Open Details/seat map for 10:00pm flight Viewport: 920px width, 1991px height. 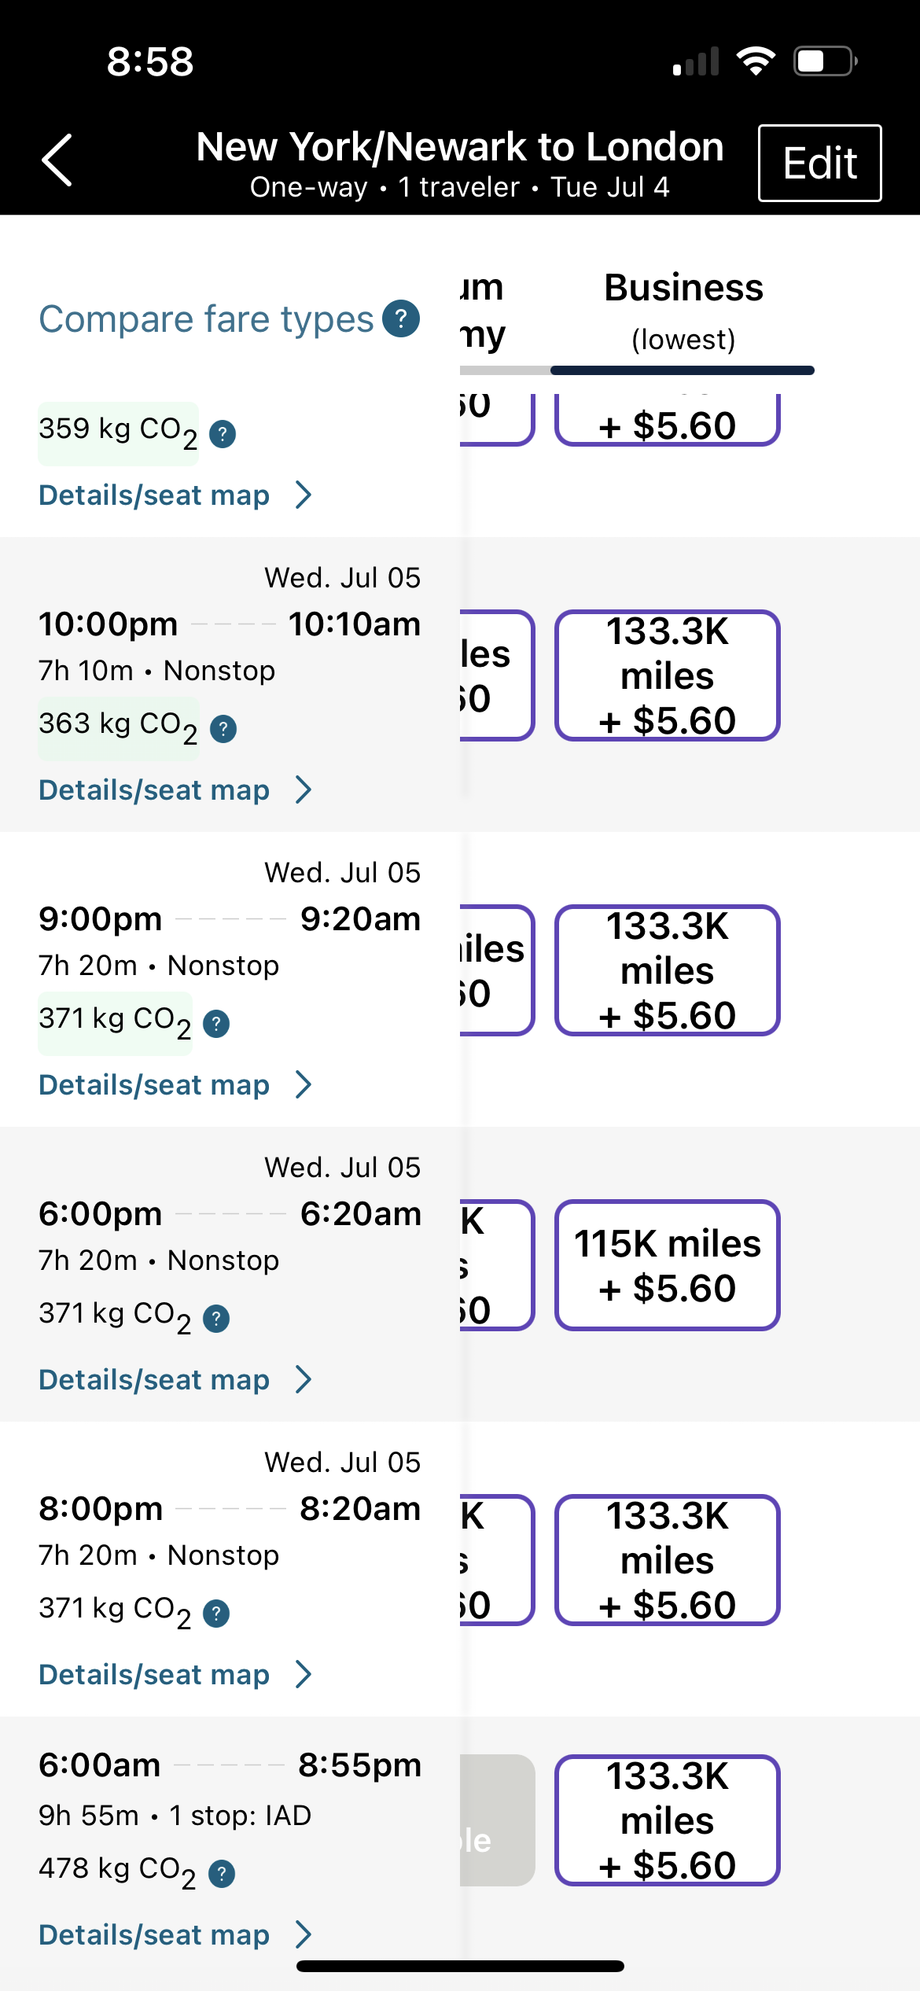point(175,790)
